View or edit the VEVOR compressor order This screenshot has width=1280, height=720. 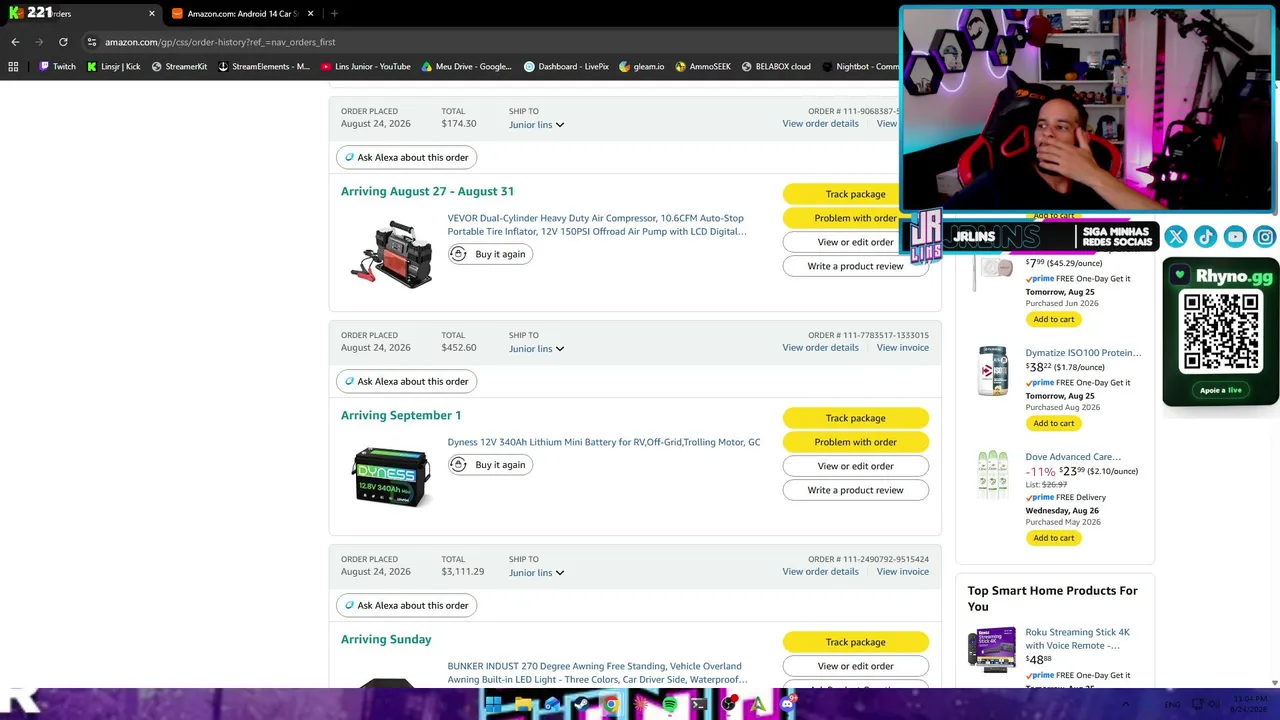(x=855, y=242)
